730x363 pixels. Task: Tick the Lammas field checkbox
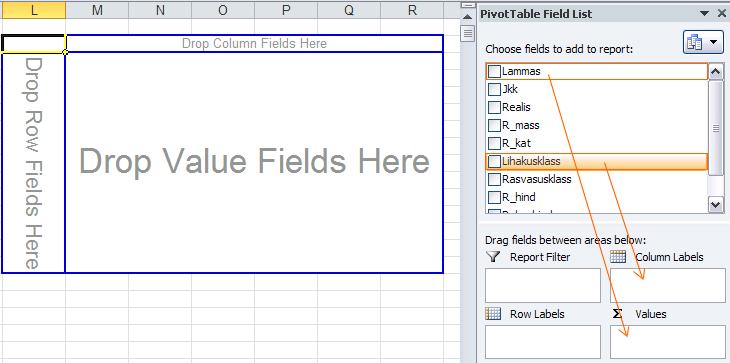click(494, 72)
